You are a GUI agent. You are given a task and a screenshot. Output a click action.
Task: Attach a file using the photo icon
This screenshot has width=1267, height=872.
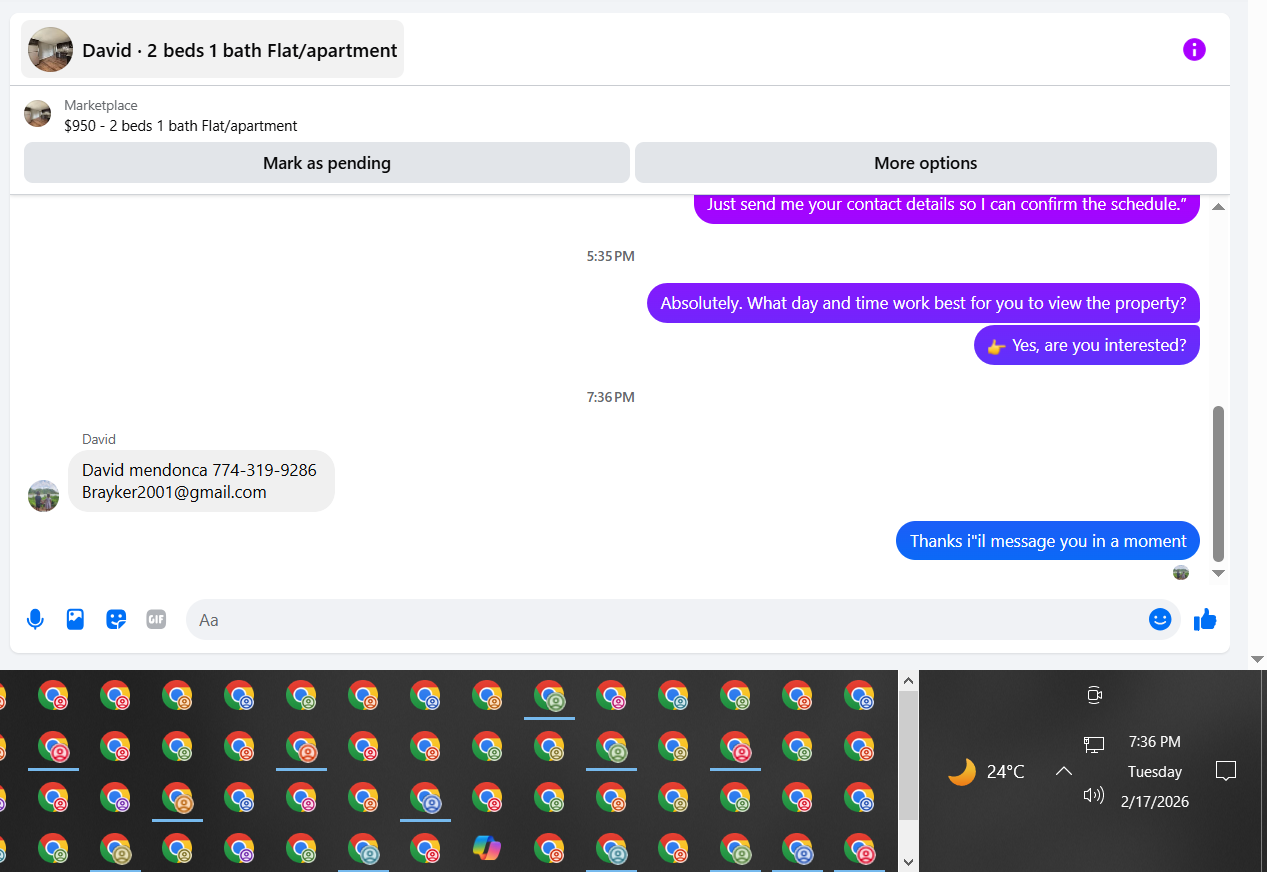click(x=75, y=619)
